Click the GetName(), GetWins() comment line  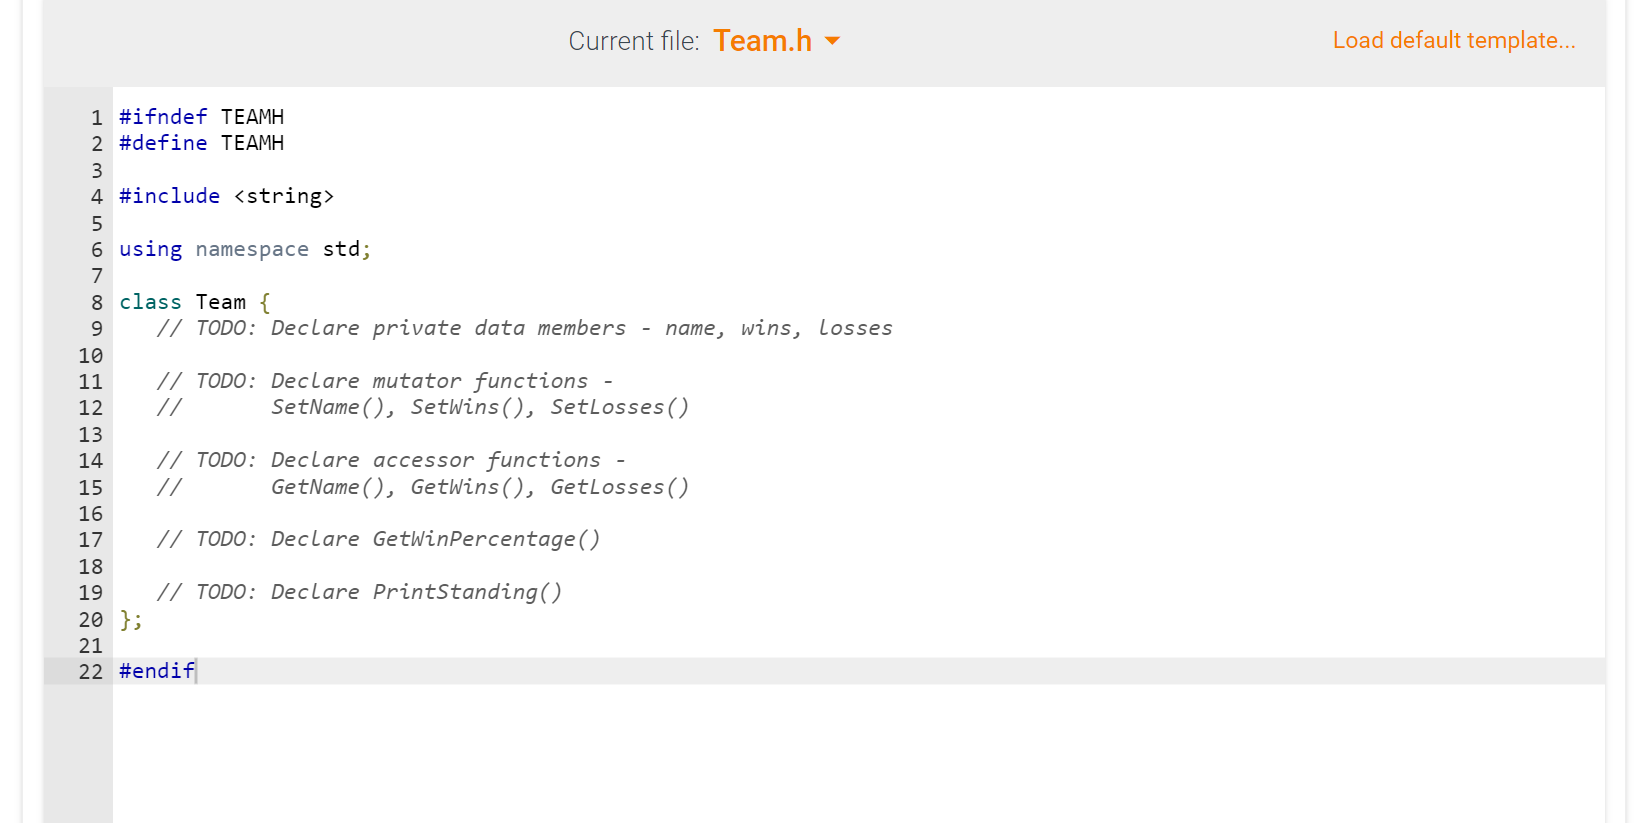point(423,487)
